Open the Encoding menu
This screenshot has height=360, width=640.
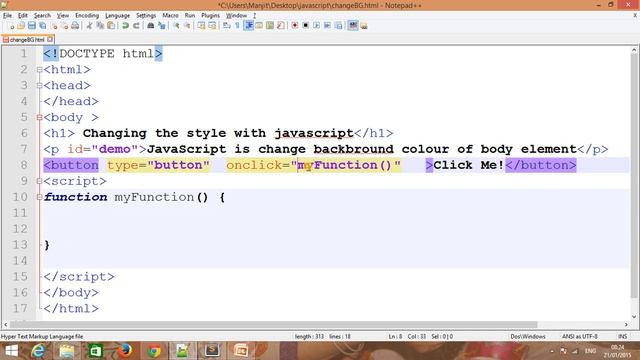[x=87, y=16]
